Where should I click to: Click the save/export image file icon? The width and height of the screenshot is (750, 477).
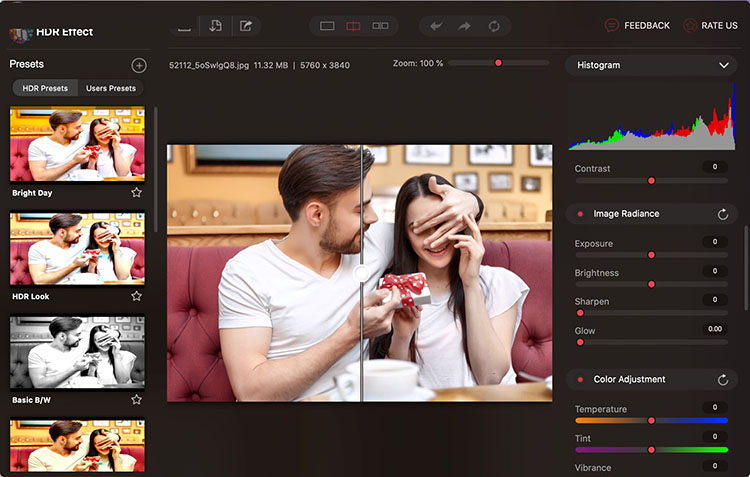tap(215, 26)
